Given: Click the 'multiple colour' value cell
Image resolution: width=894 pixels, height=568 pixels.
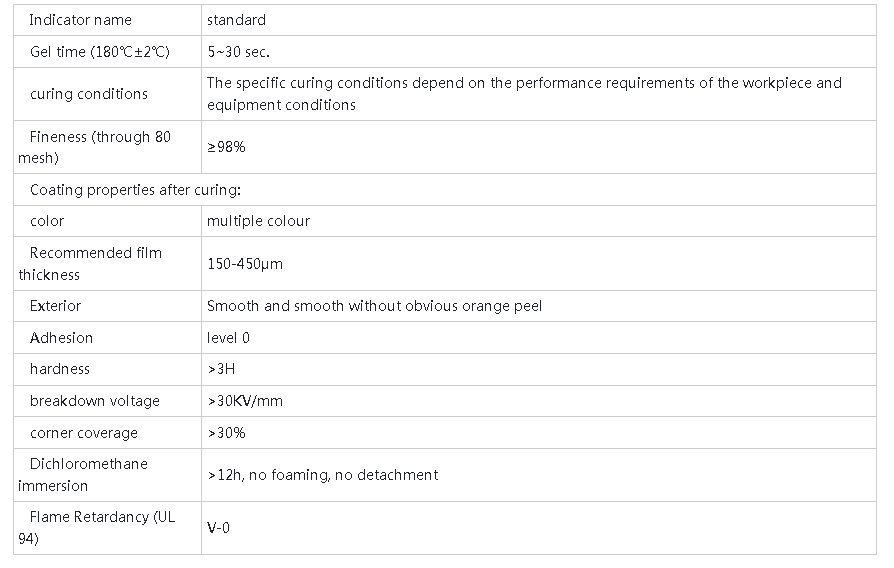Looking at the screenshot, I should pyautogui.click(x=258, y=221).
